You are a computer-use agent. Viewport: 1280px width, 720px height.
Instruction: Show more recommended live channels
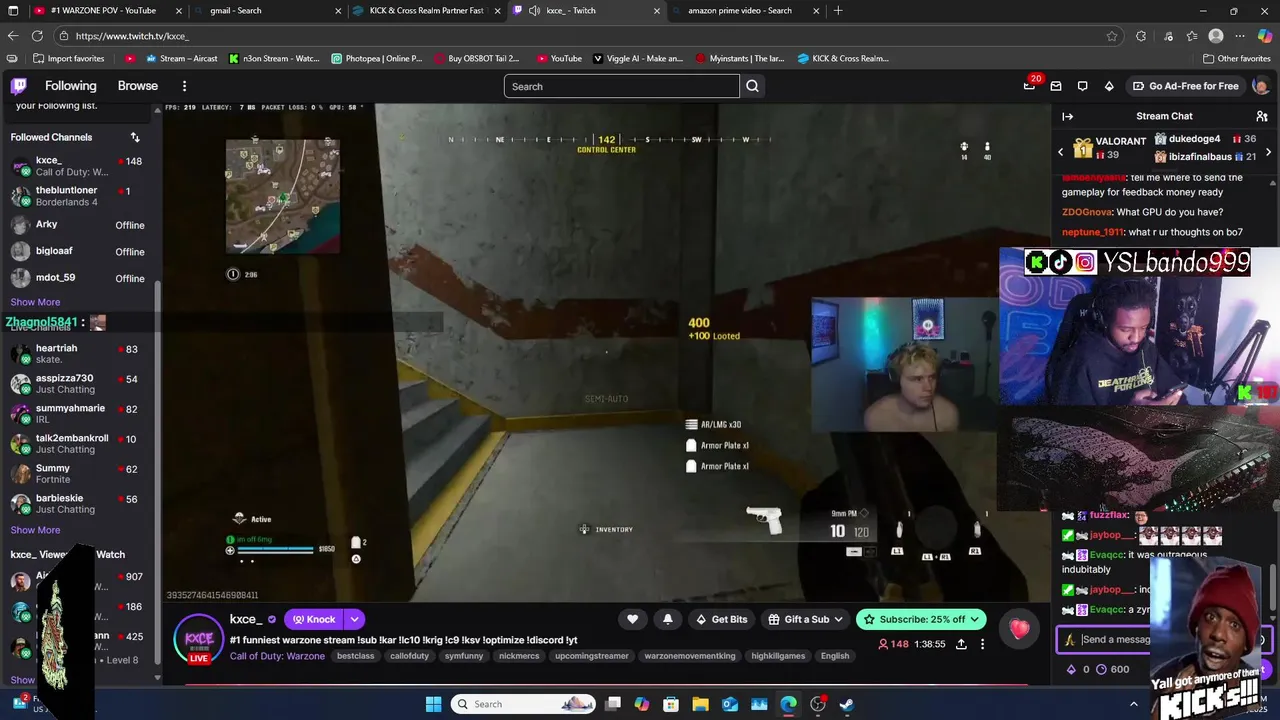(x=35, y=530)
